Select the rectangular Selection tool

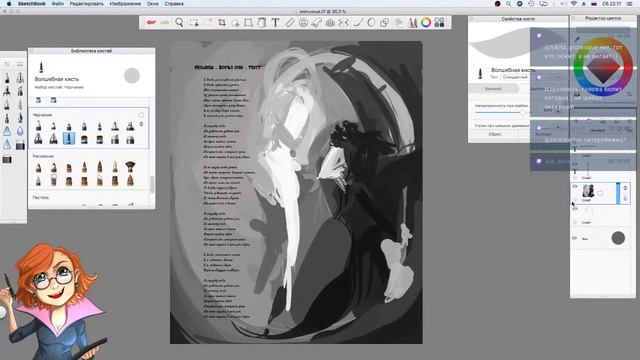pos(194,23)
